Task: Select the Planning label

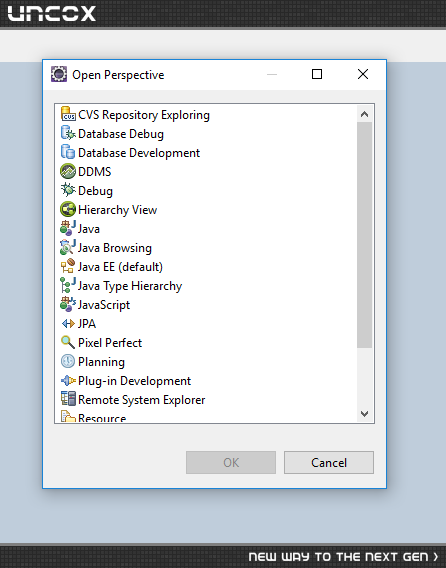Action: pos(101,362)
